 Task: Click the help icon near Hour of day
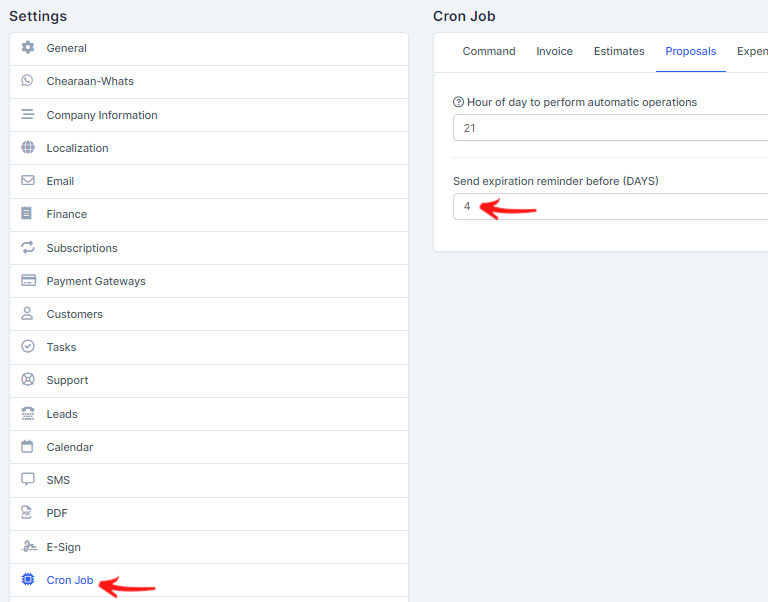pos(459,102)
